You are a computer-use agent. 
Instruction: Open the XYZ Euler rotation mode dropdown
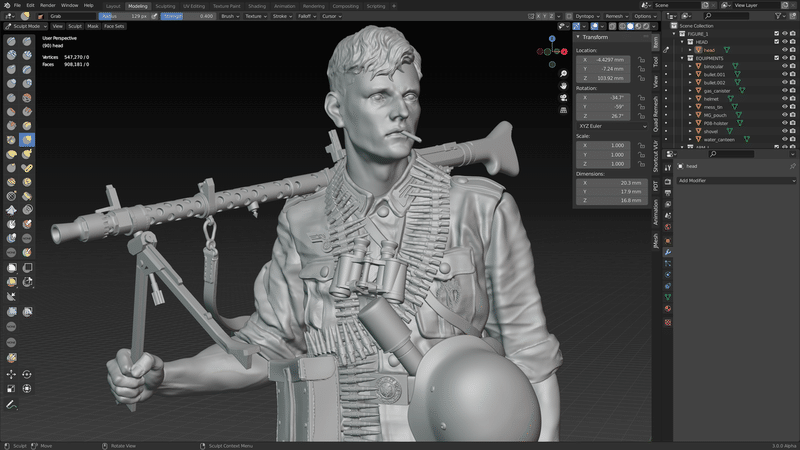point(612,126)
